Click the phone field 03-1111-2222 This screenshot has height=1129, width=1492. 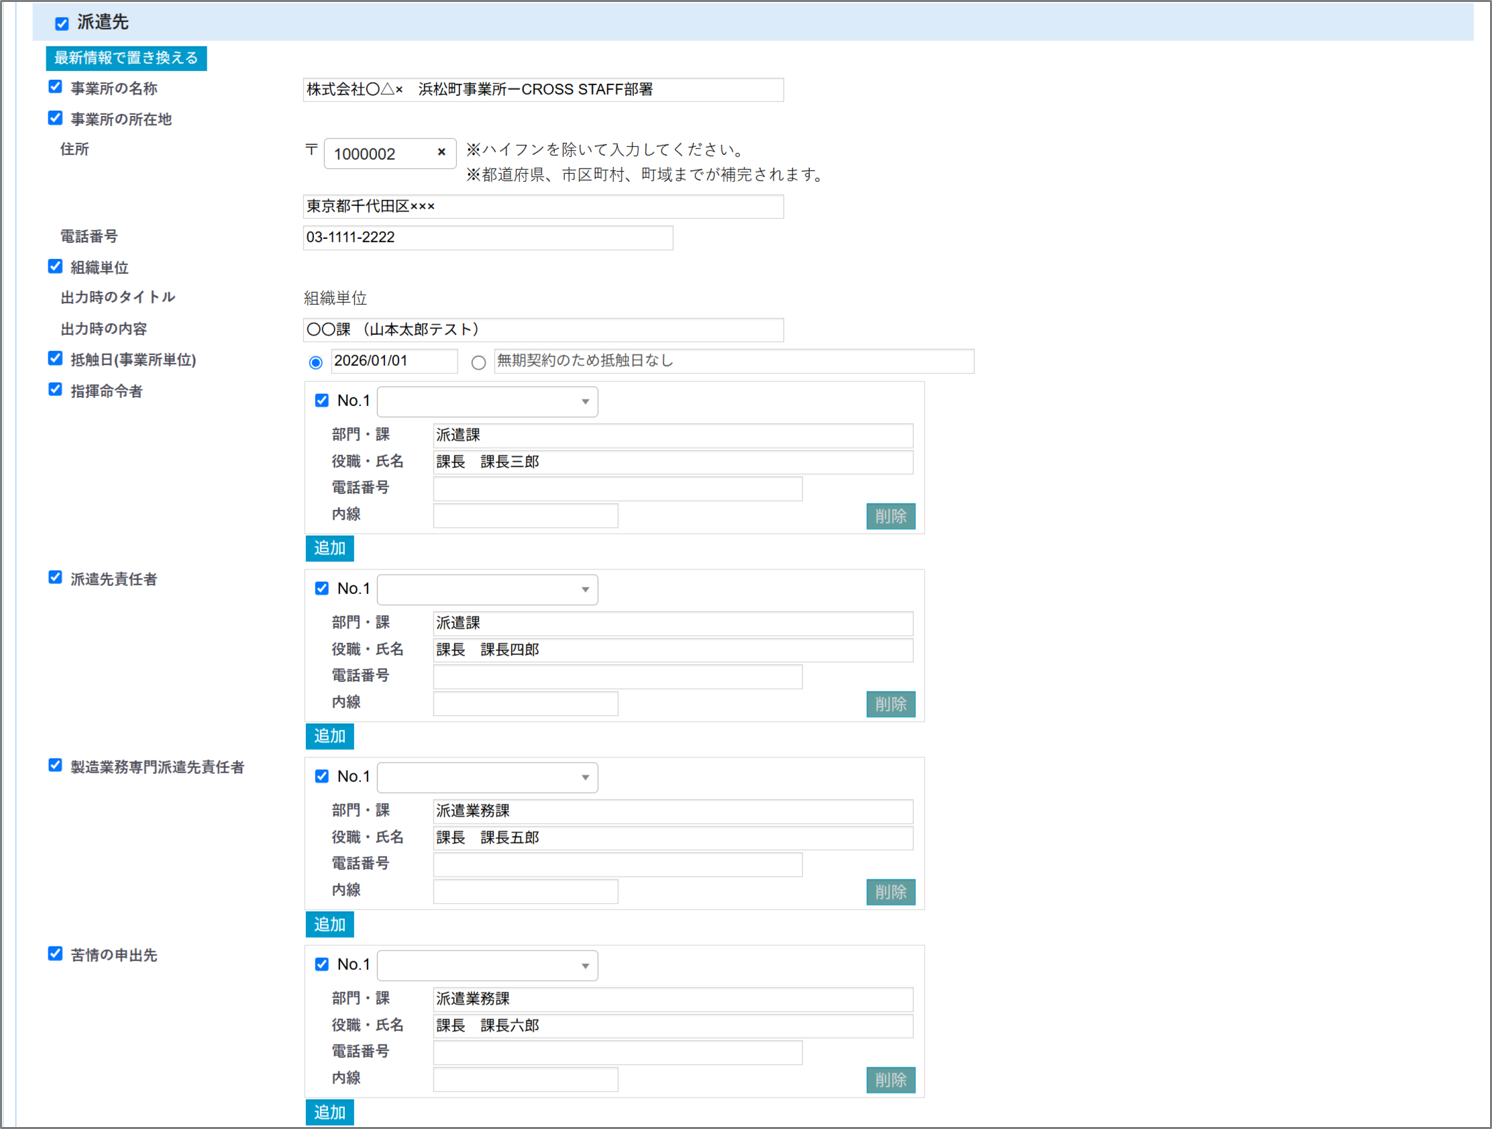point(488,237)
